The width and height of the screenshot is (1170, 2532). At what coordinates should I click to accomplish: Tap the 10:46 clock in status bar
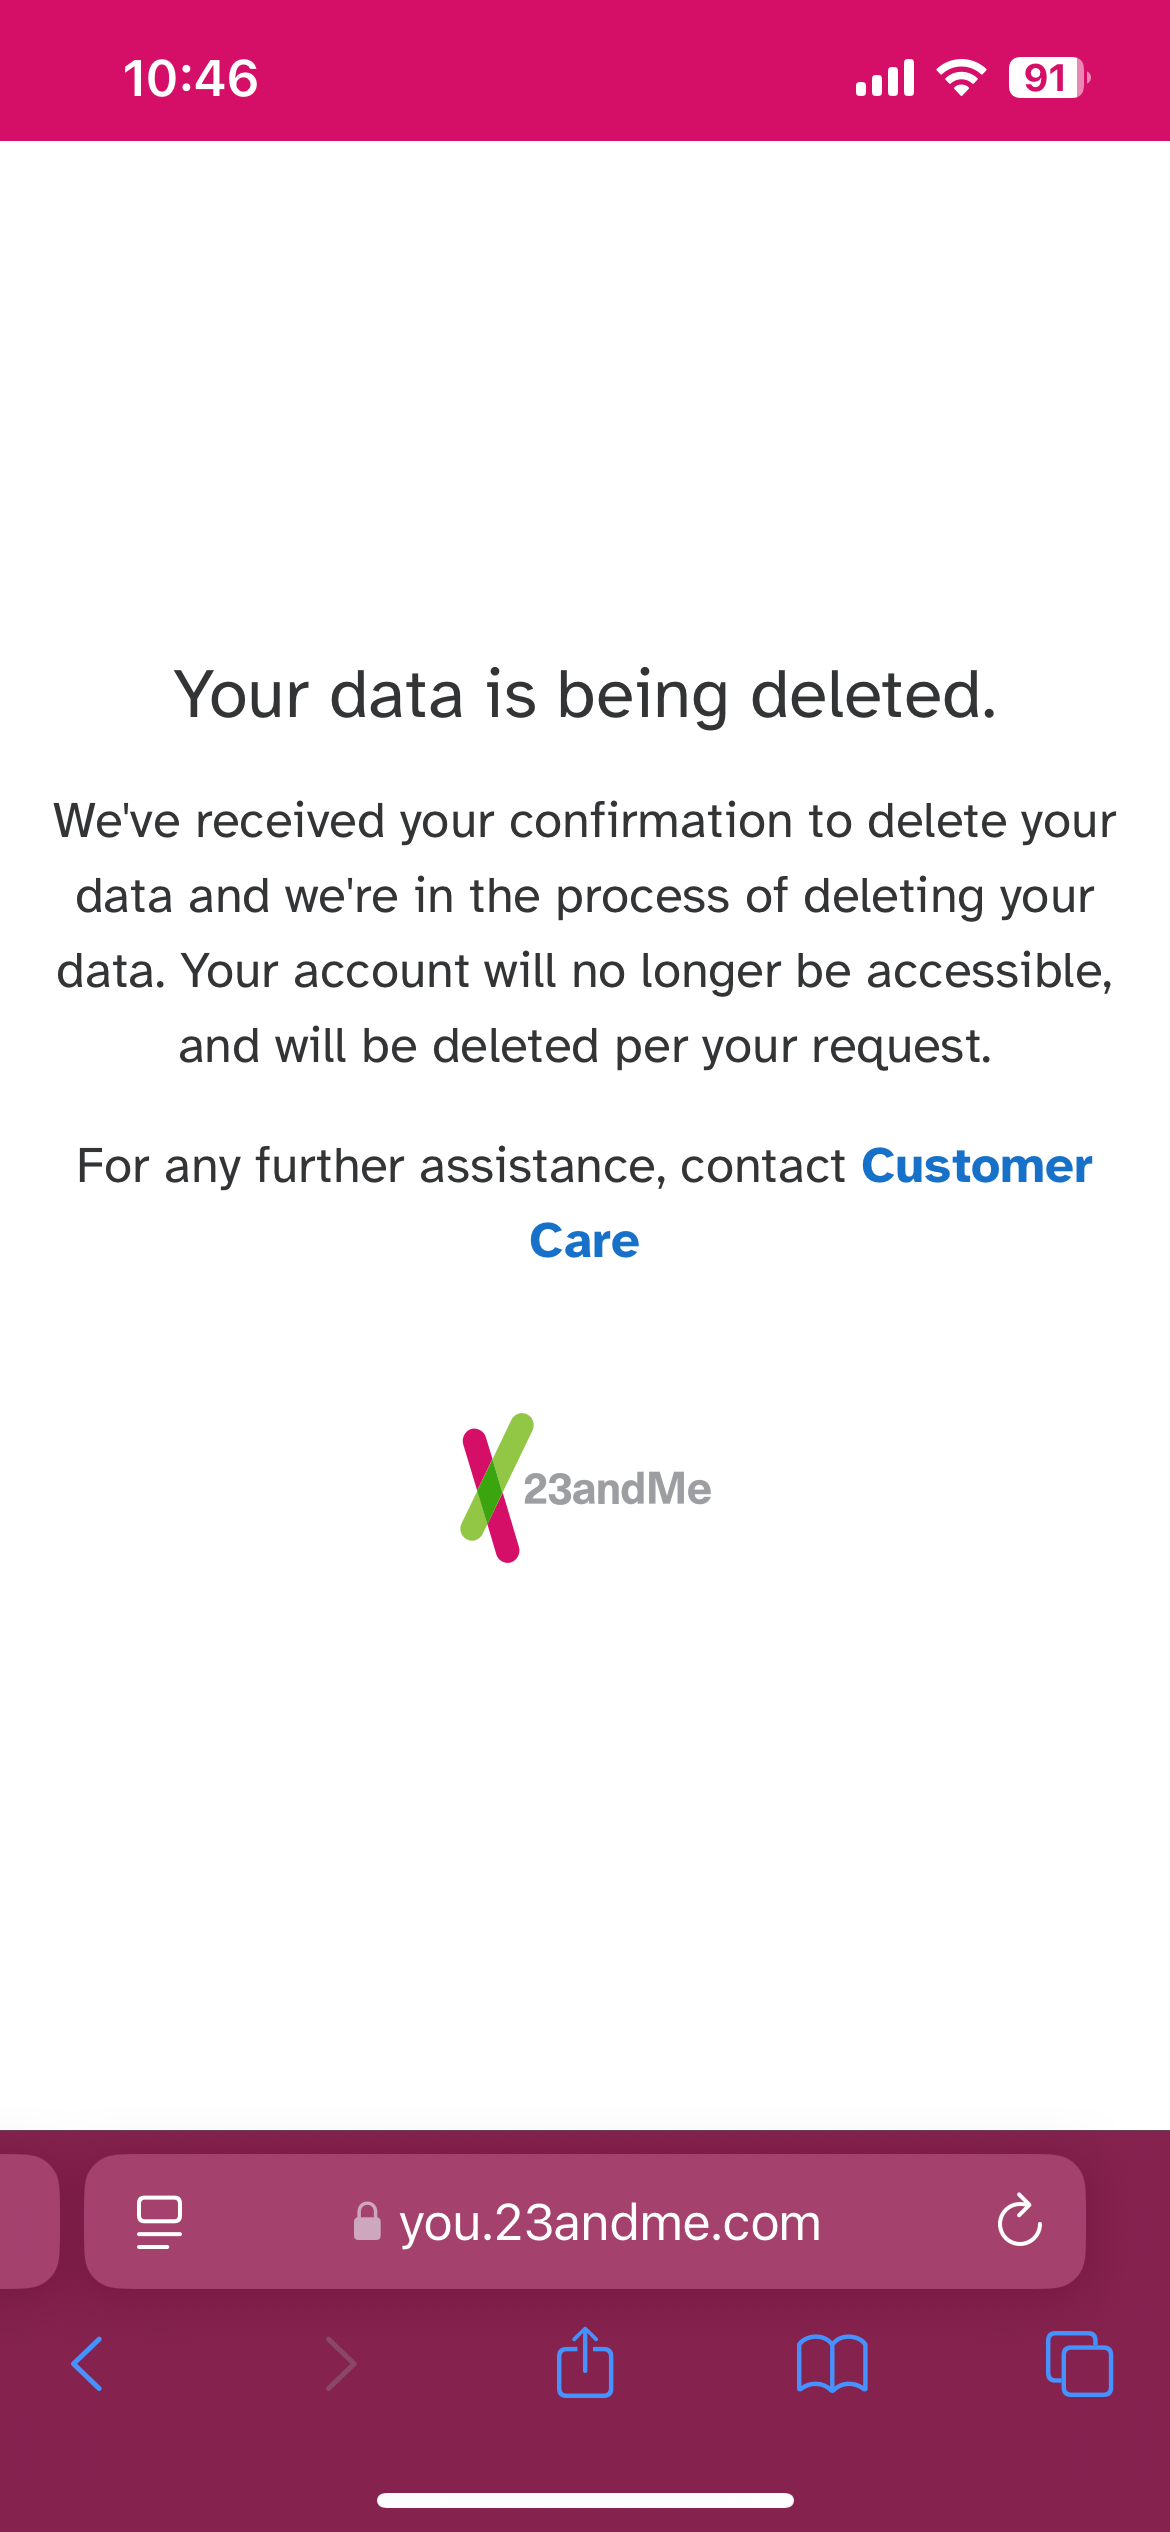pyautogui.click(x=190, y=78)
